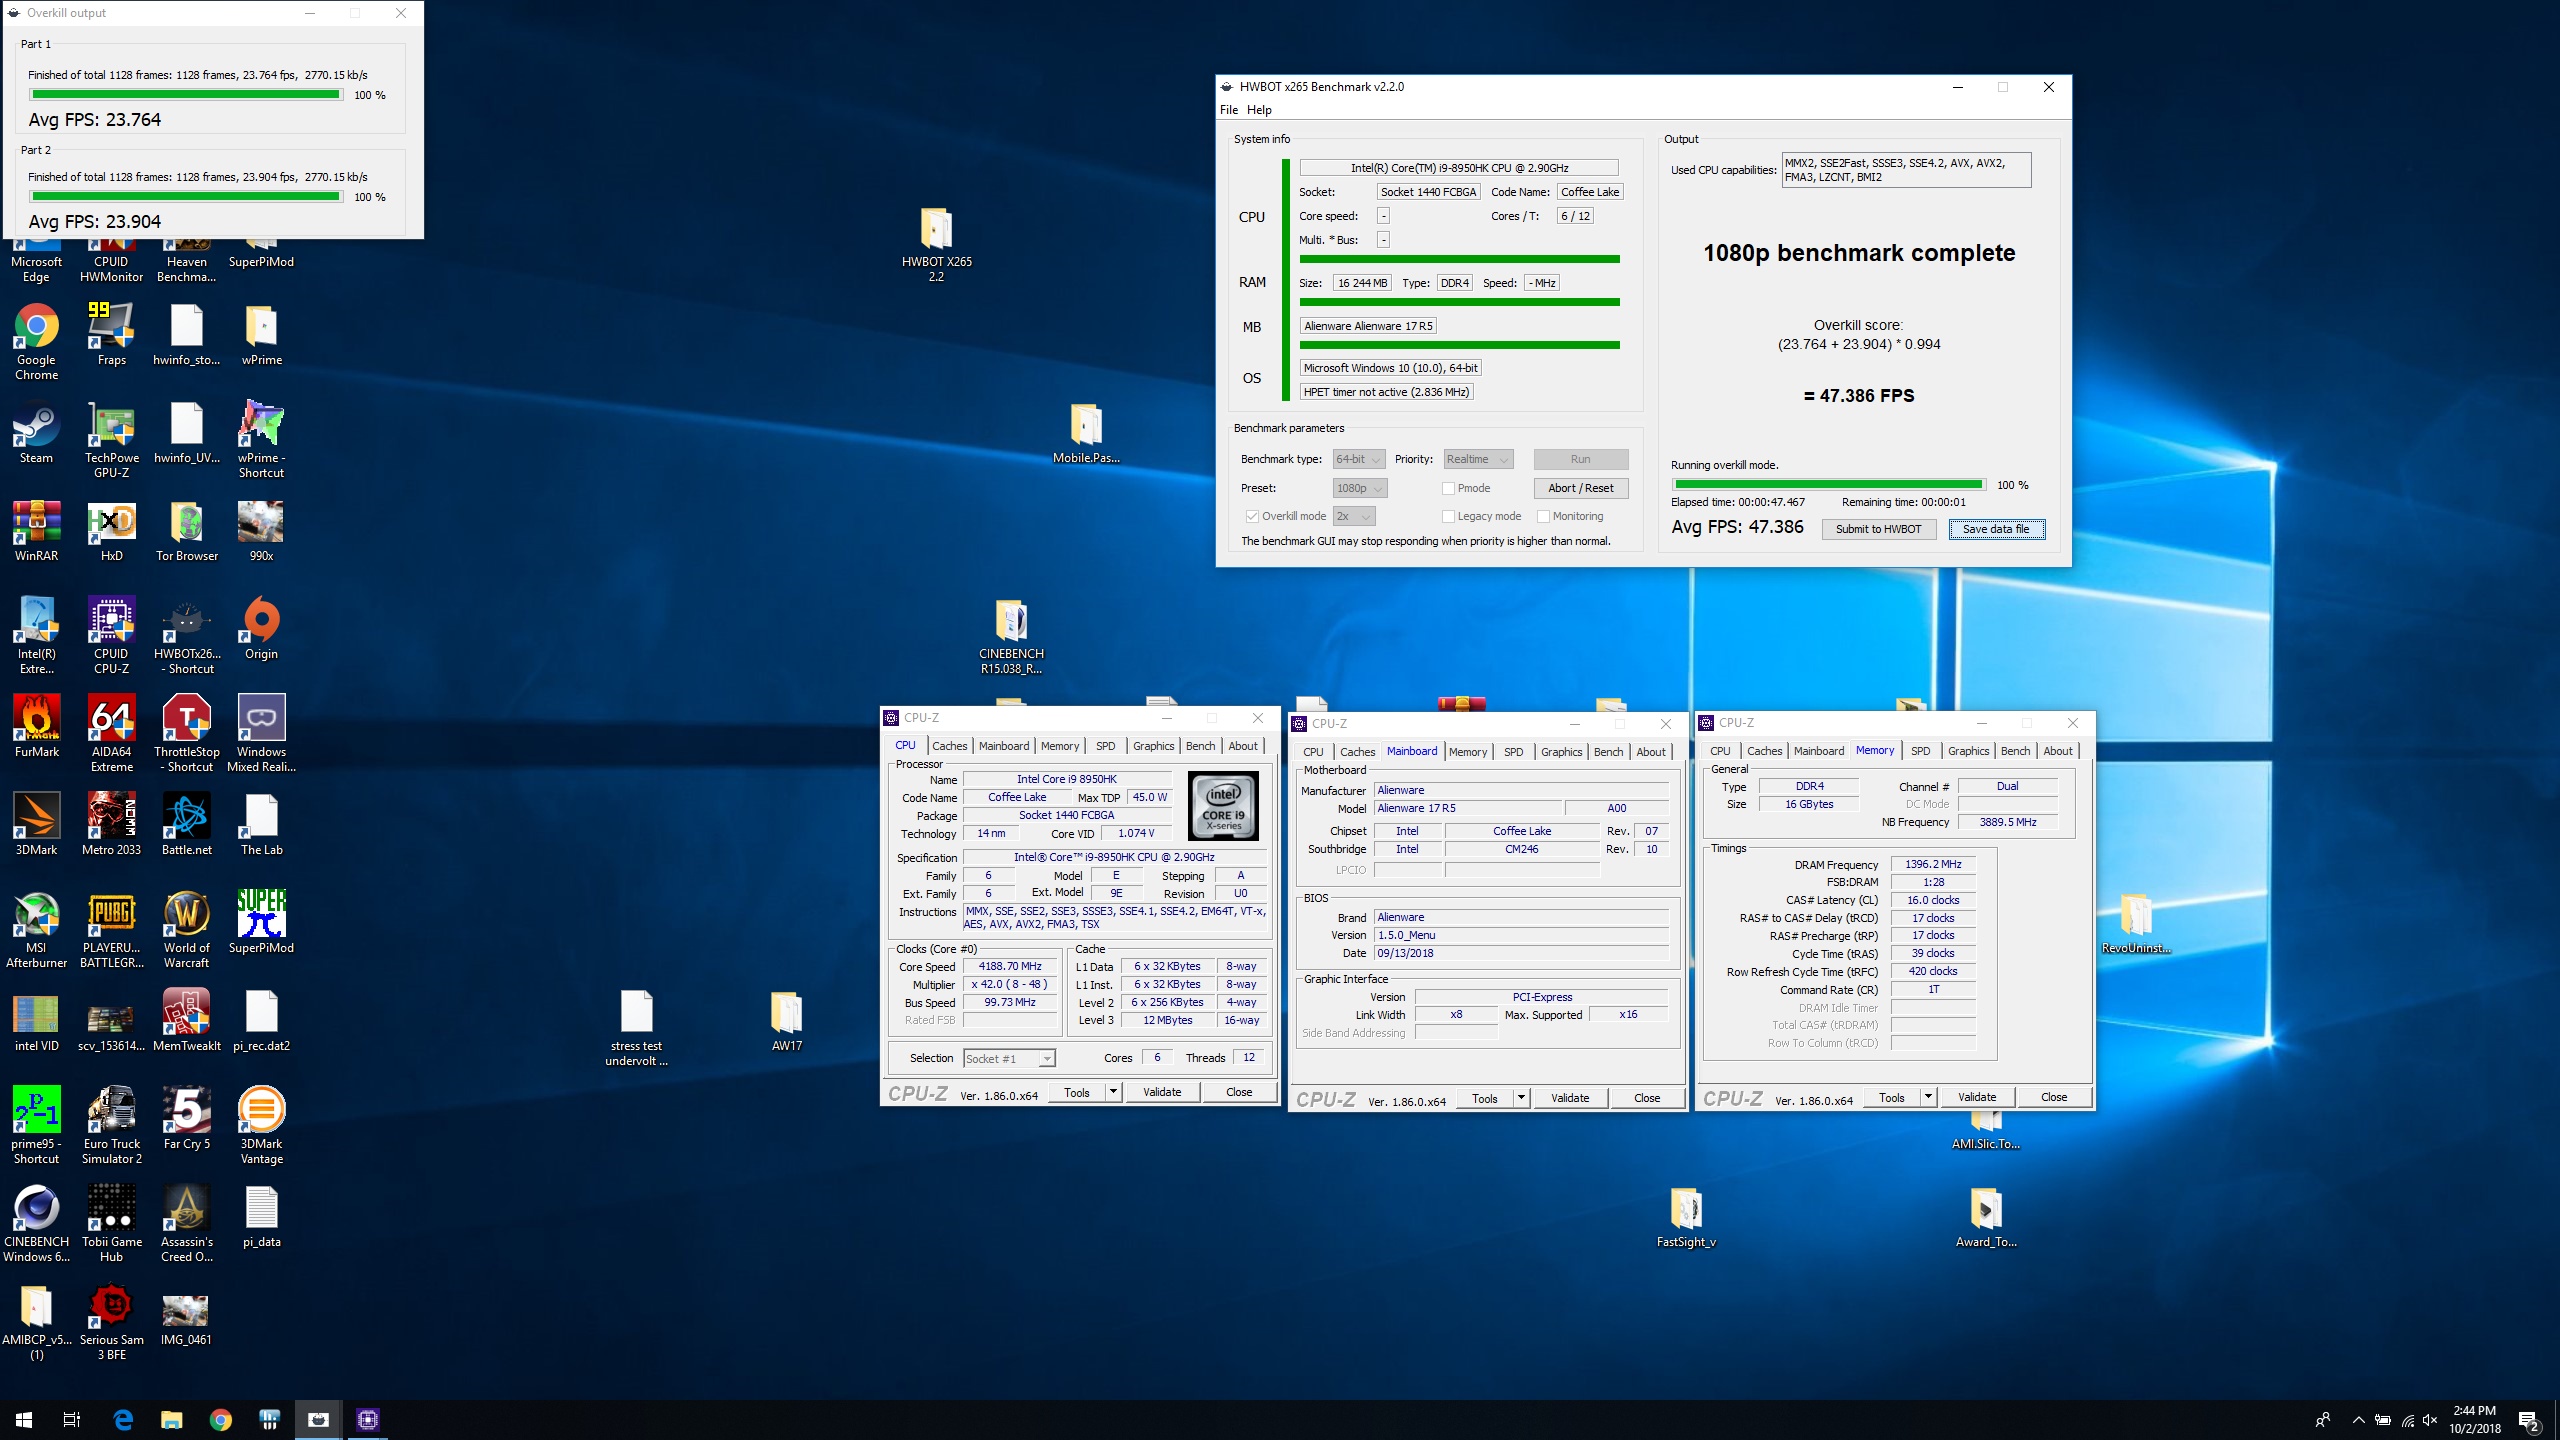2560x1440 pixels.
Task: Show hidden system tray icons
Action: pyautogui.click(x=2359, y=1420)
